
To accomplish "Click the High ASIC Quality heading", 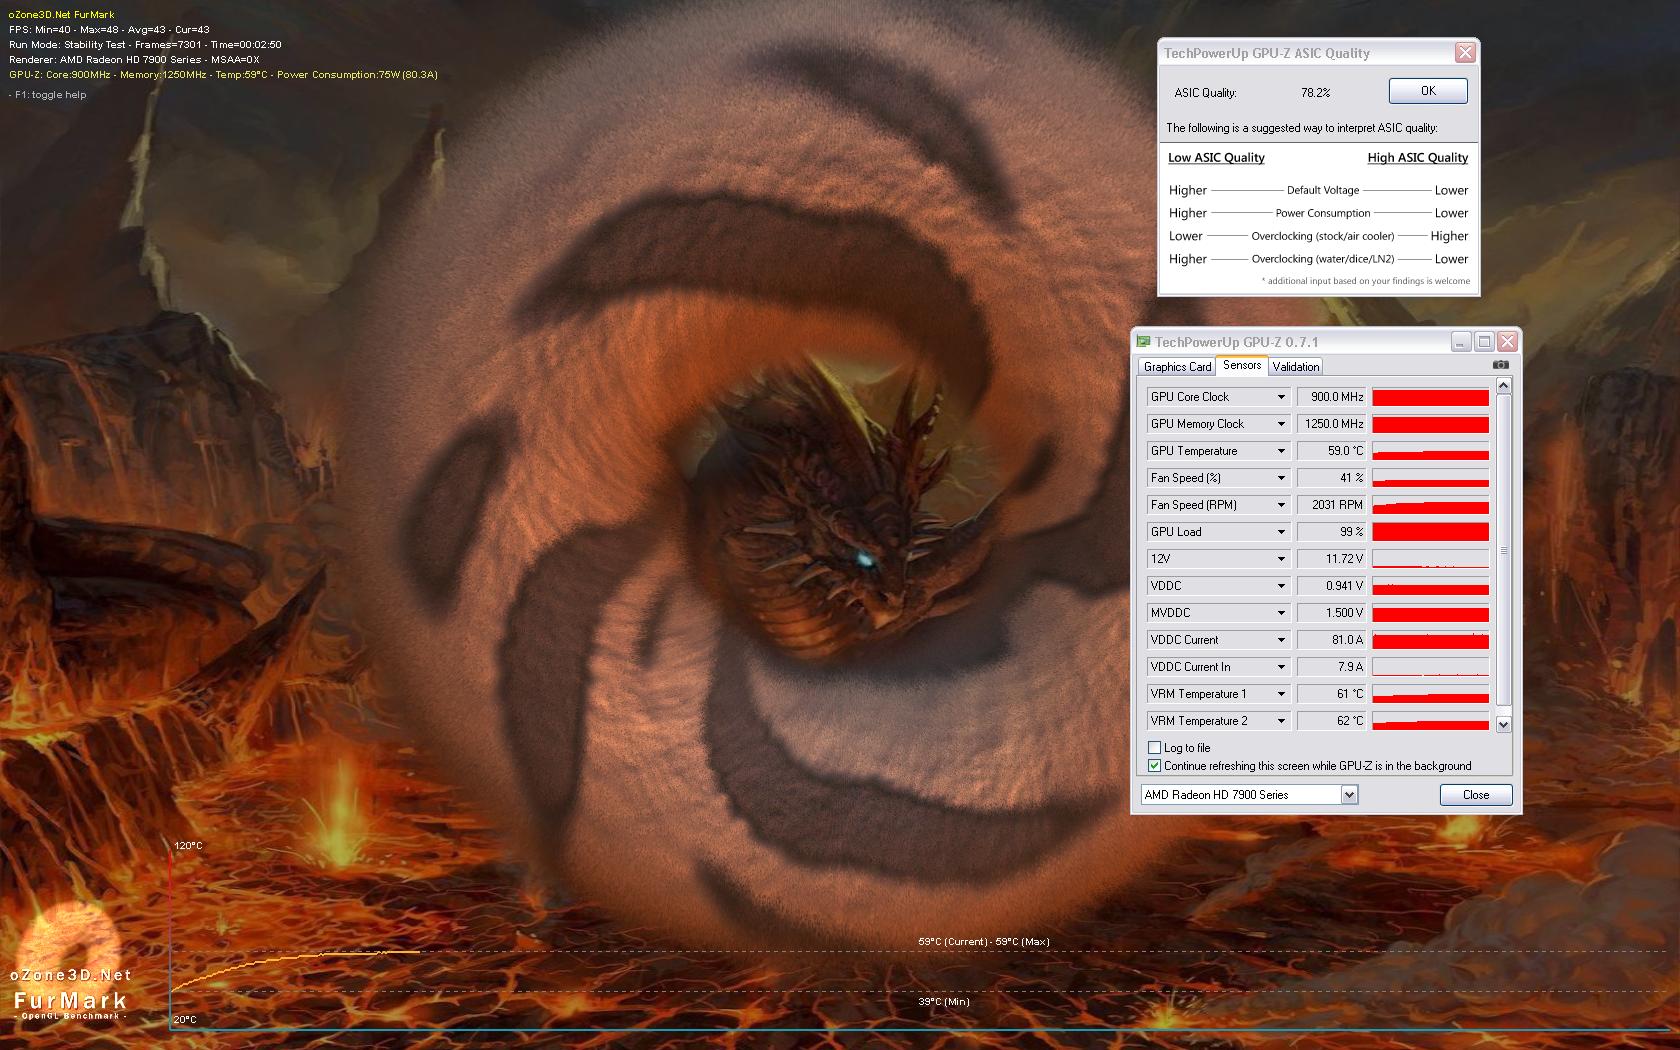I will point(1417,158).
